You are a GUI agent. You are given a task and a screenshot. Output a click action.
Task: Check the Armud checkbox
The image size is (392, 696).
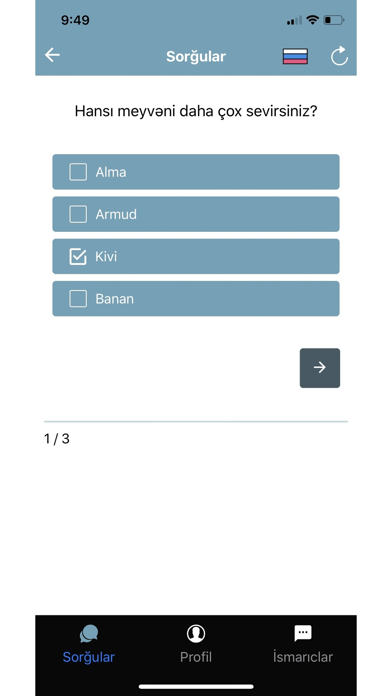(x=78, y=214)
